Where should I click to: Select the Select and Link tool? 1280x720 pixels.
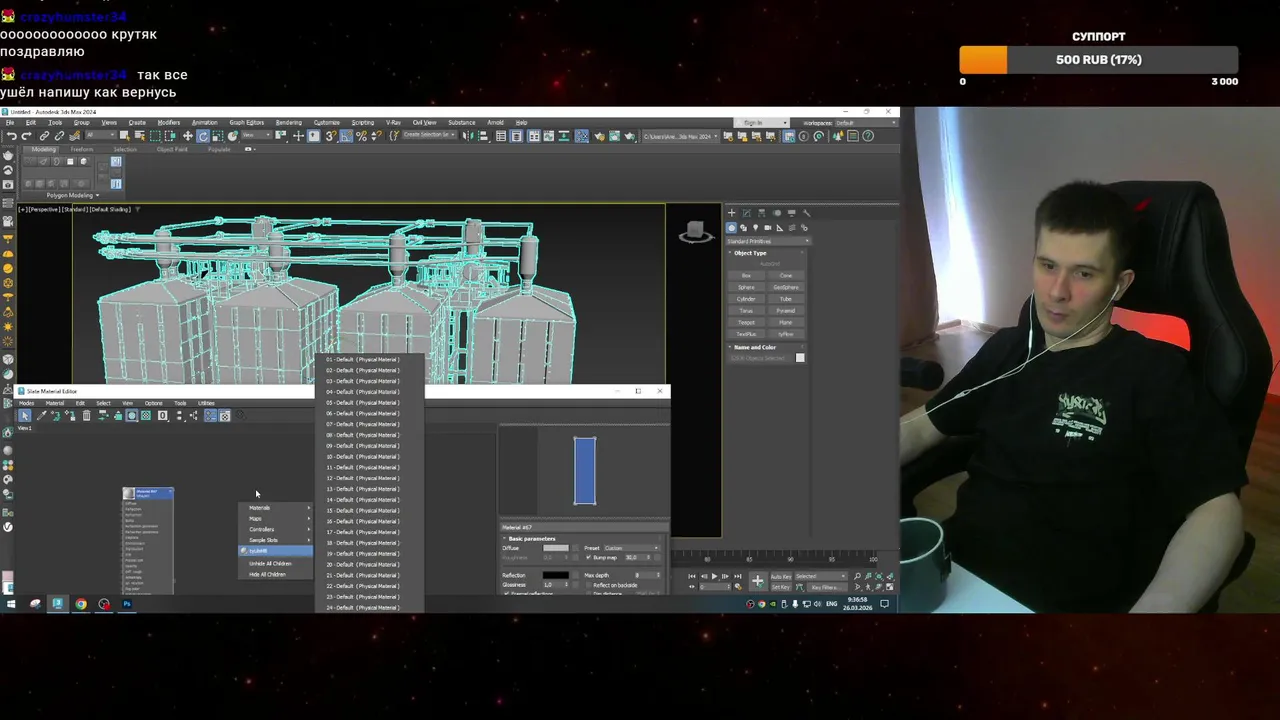click(x=44, y=136)
